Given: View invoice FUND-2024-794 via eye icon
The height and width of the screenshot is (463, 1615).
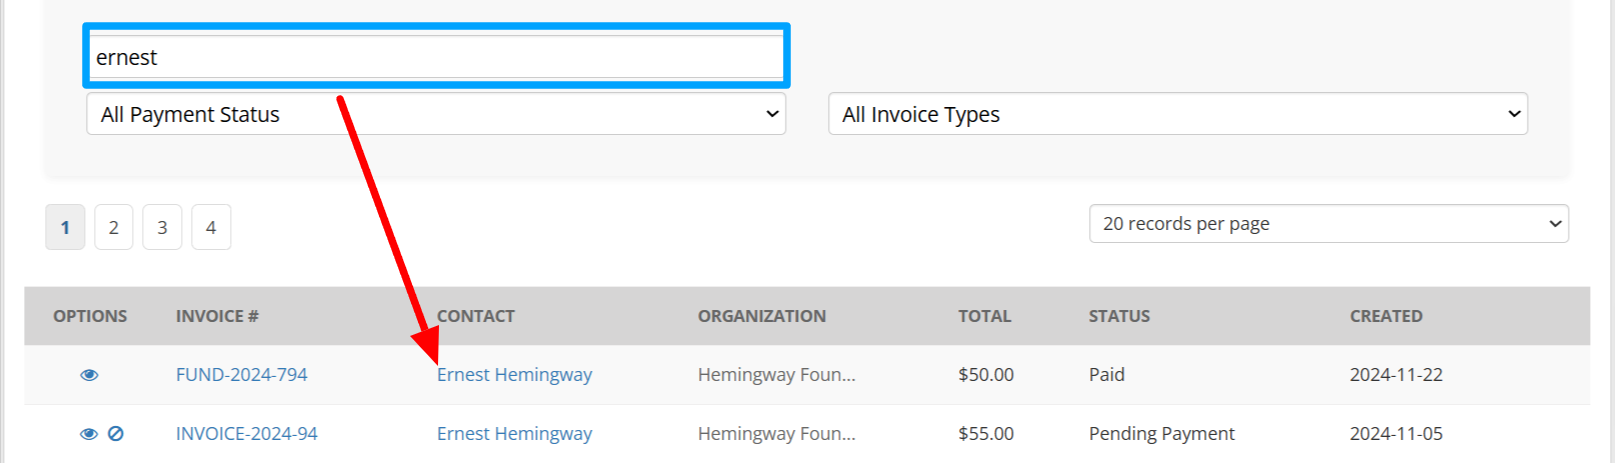Looking at the screenshot, I should tap(89, 375).
